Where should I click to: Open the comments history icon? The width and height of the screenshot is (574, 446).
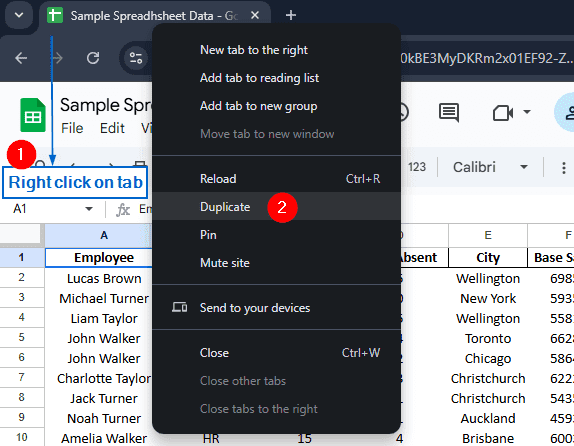coord(449,112)
